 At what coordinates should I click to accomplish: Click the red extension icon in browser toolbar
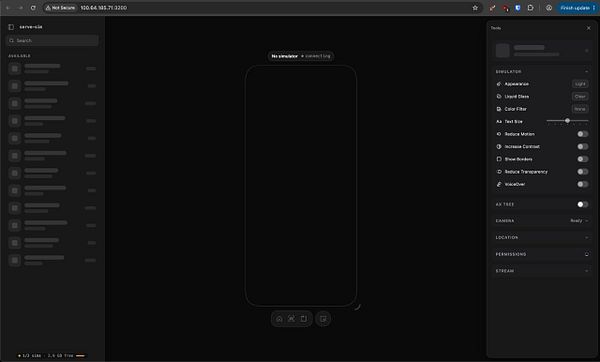point(505,8)
